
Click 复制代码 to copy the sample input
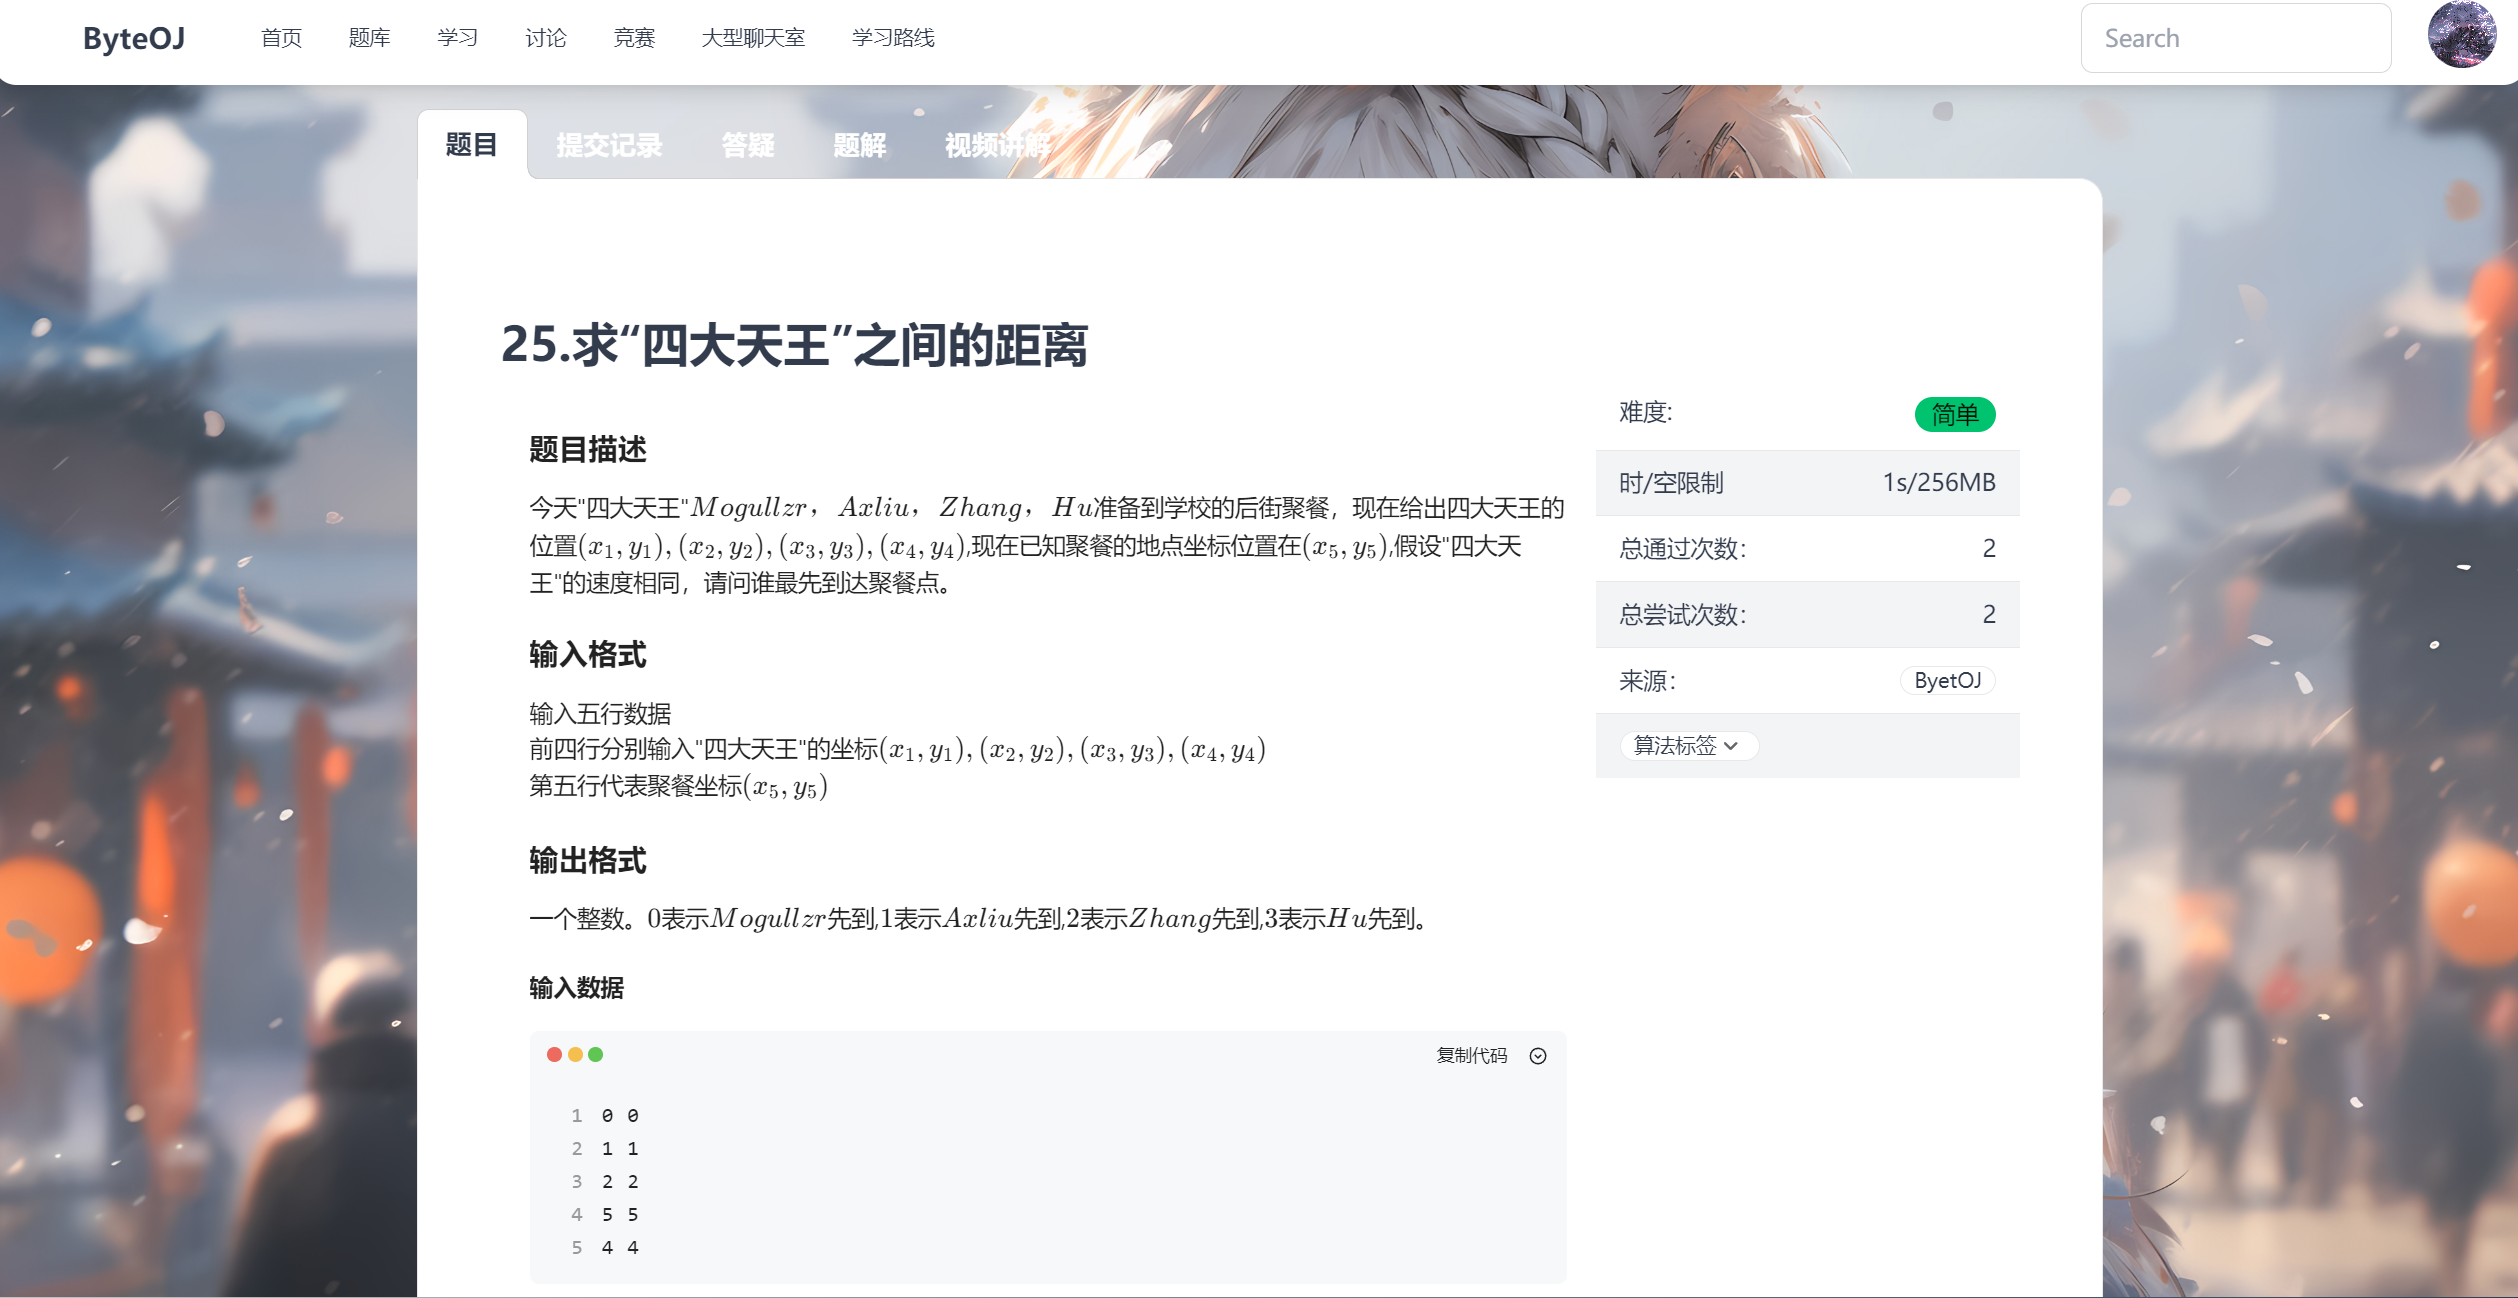(1473, 1055)
